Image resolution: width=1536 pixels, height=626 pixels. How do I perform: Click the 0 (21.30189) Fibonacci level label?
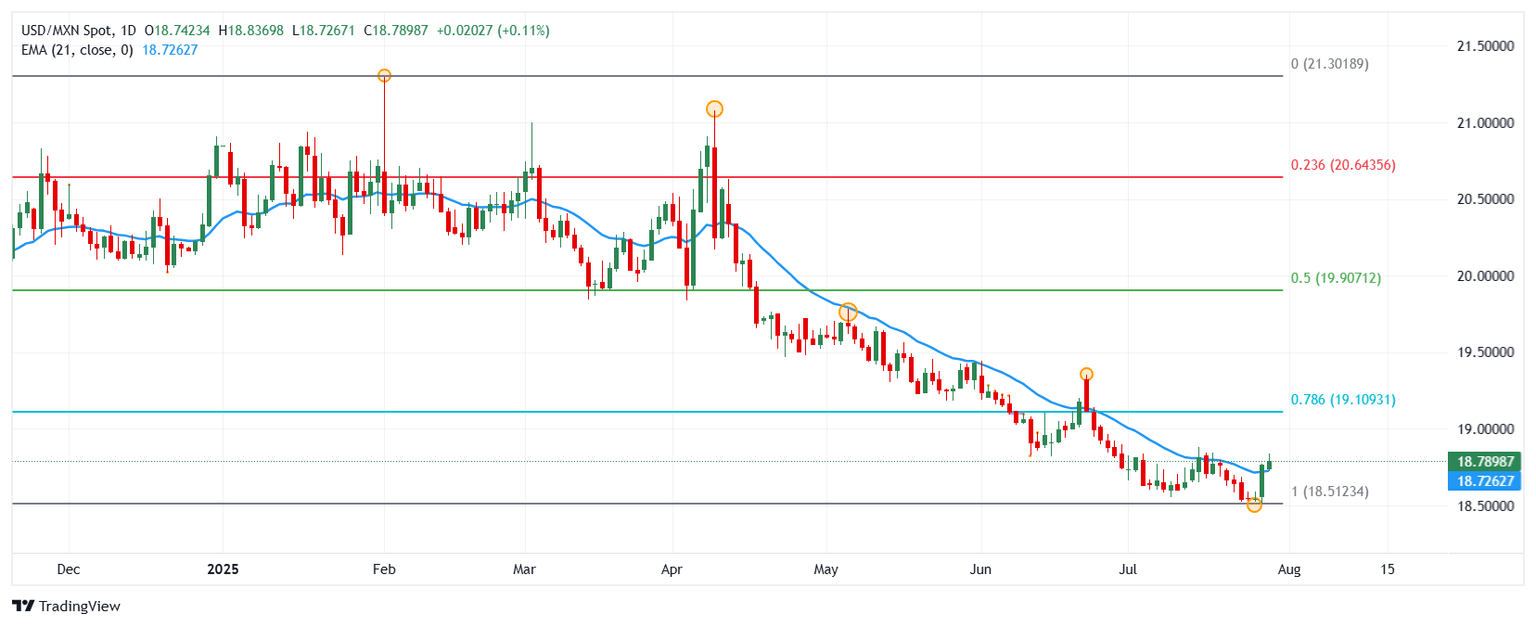pyautogui.click(x=1330, y=63)
